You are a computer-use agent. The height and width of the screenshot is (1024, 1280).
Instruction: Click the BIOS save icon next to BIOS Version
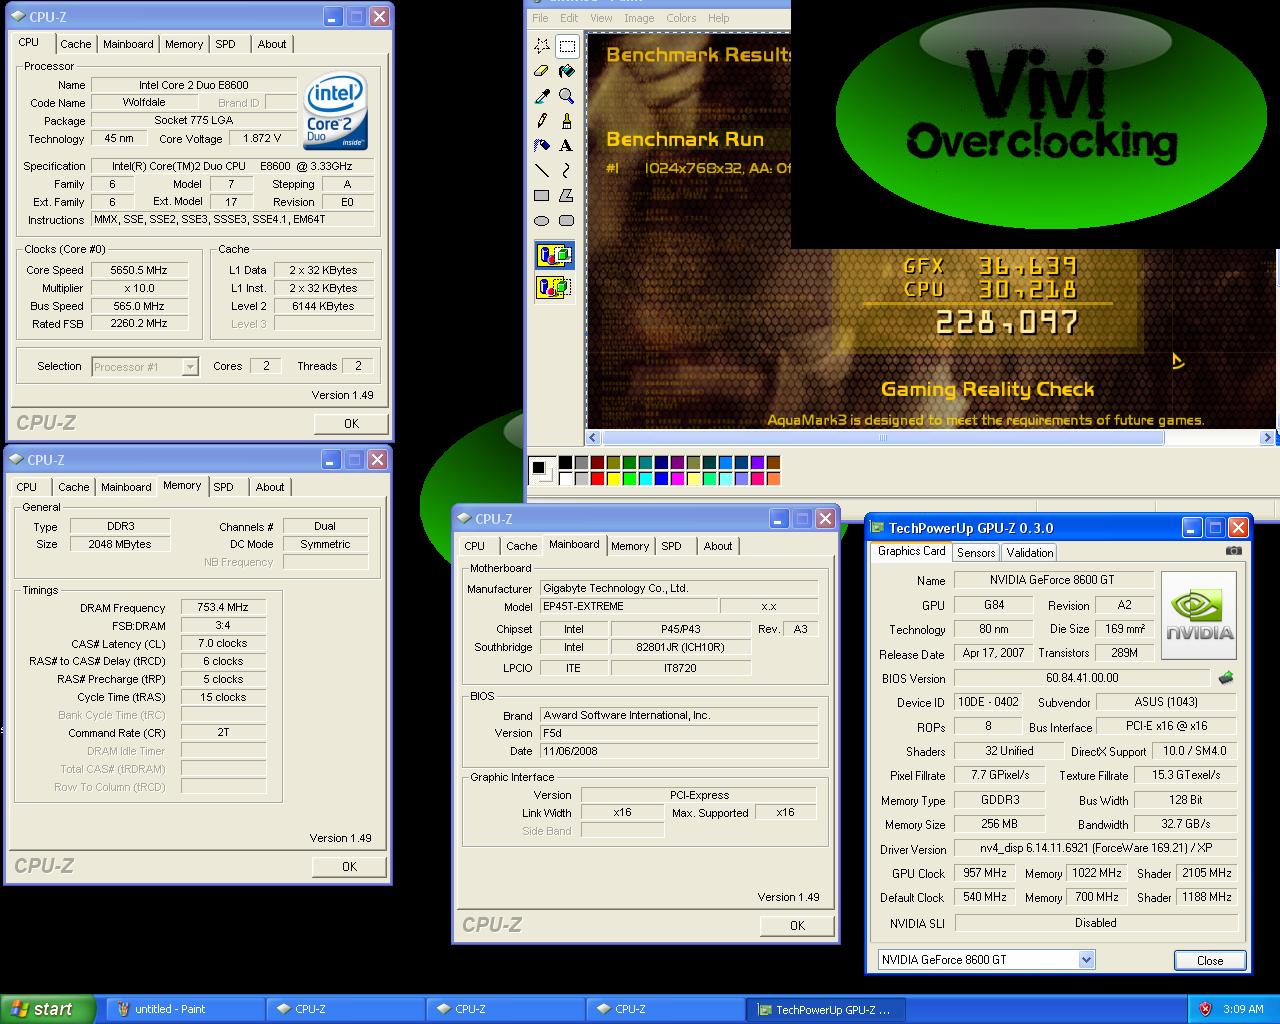coord(1225,678)
